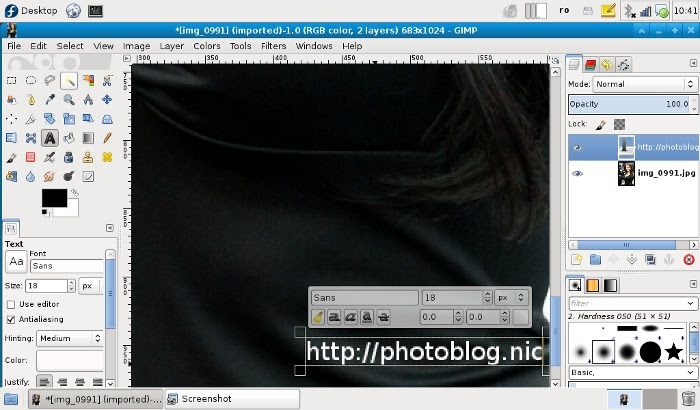
Task: Duplicate the selected layer
Action: [651, 259]
